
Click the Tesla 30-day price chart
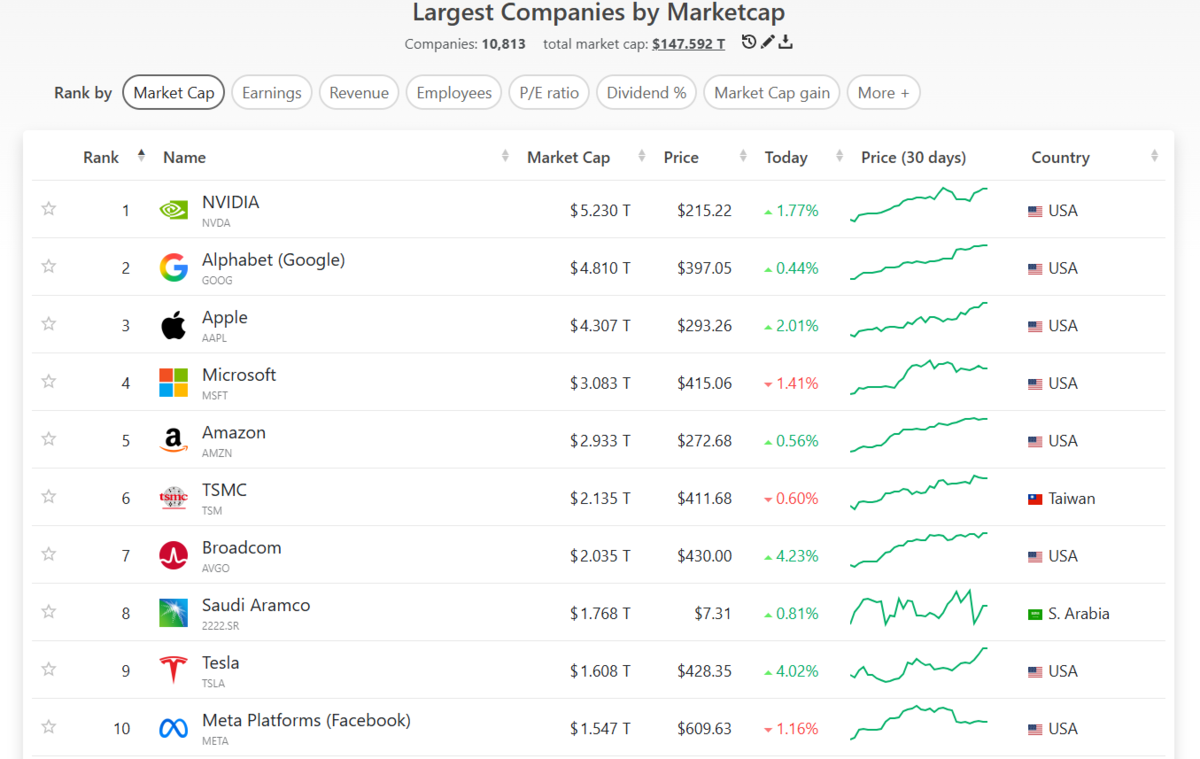[919, 666]
